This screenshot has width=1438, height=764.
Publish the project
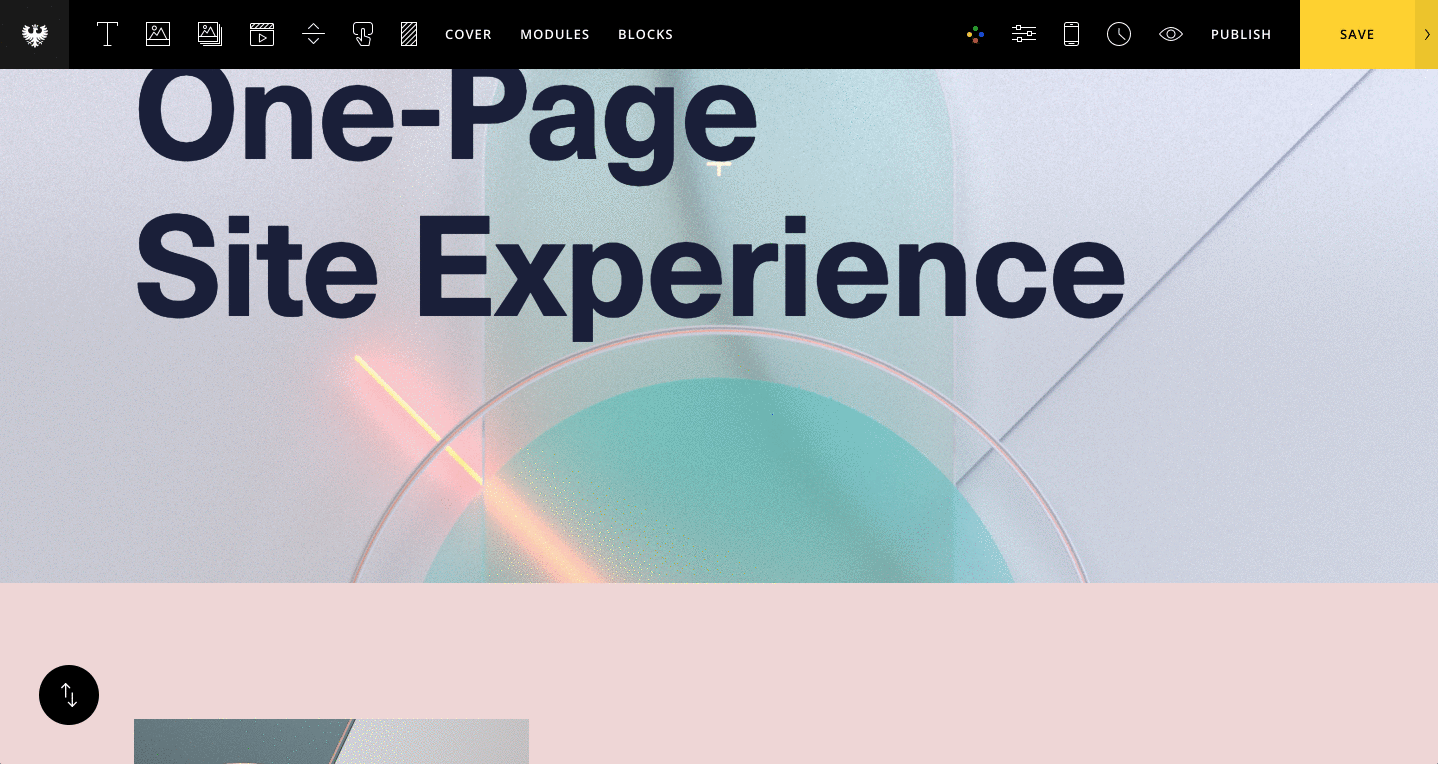point(1240,34)
